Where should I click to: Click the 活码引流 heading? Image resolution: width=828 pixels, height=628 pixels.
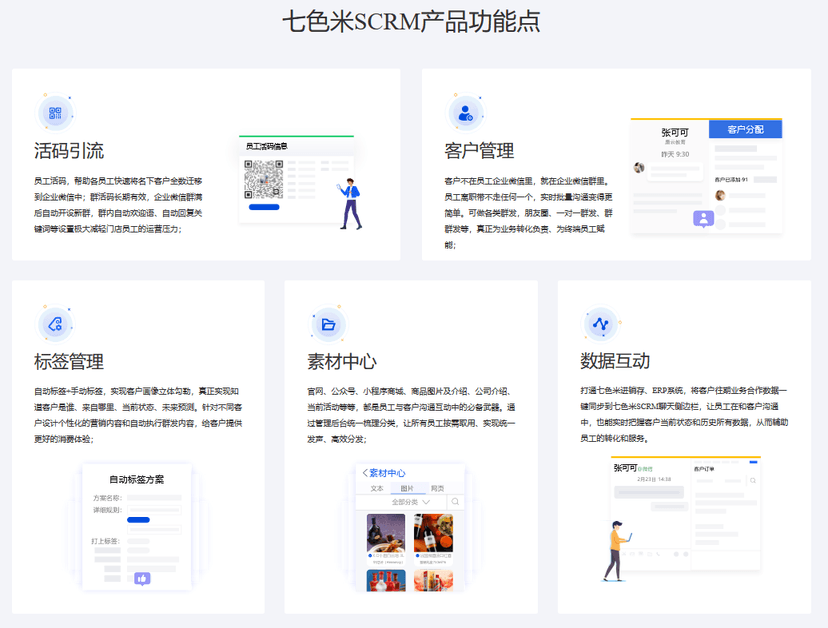[x=69, y=151]
